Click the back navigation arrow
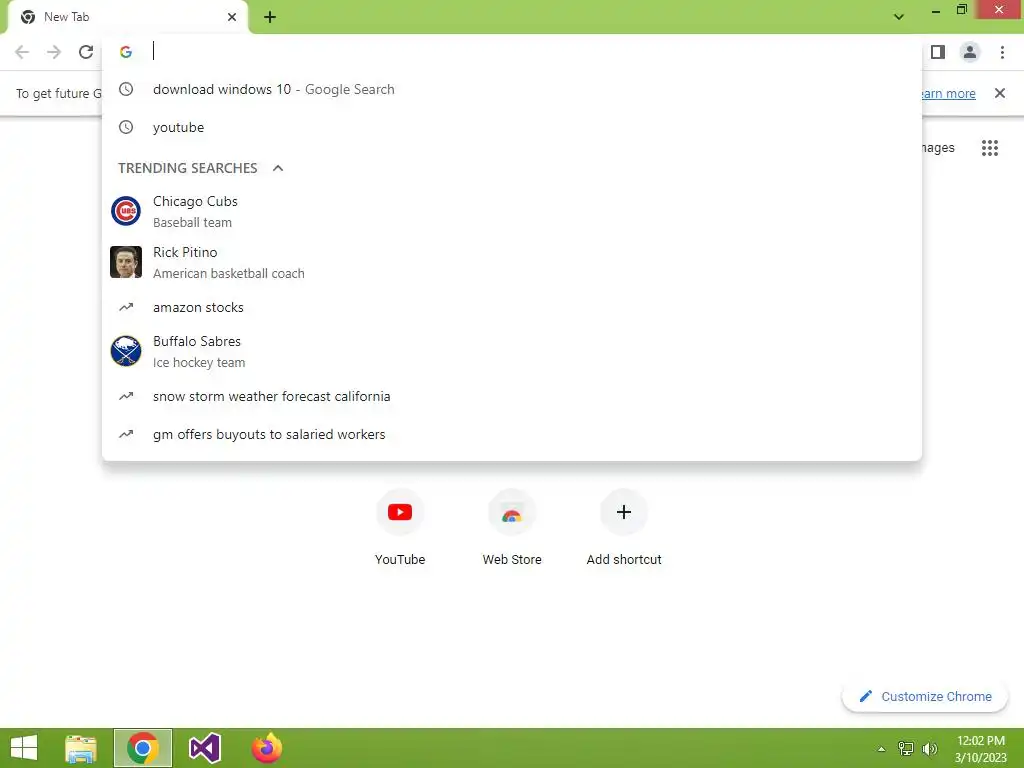This screenshot has height=768, width=1024. click(x=22, y=52)
